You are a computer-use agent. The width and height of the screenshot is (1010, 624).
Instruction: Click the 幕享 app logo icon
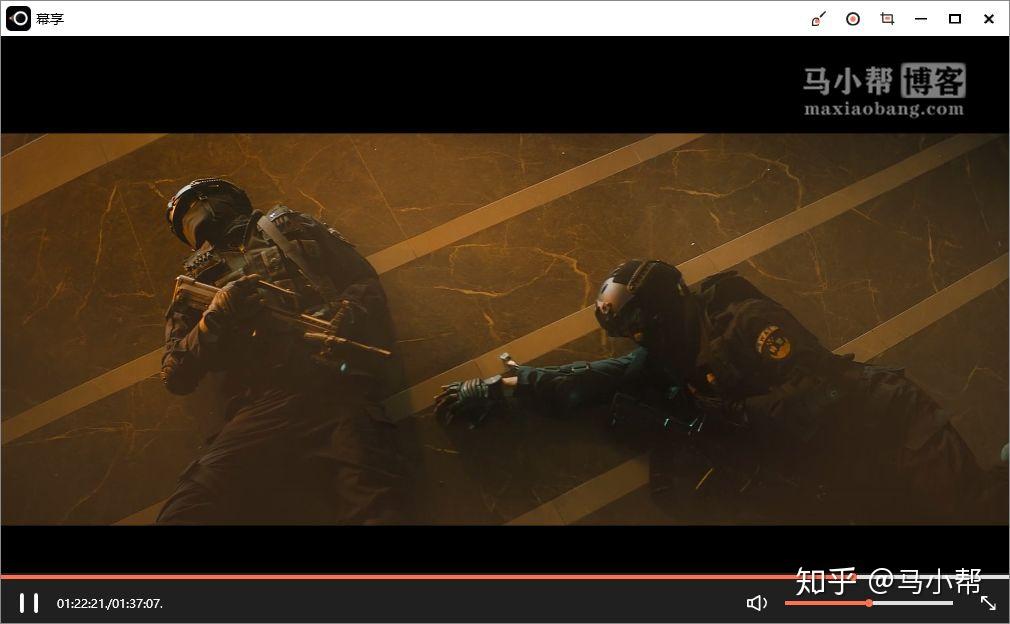[x=18, y=19]
